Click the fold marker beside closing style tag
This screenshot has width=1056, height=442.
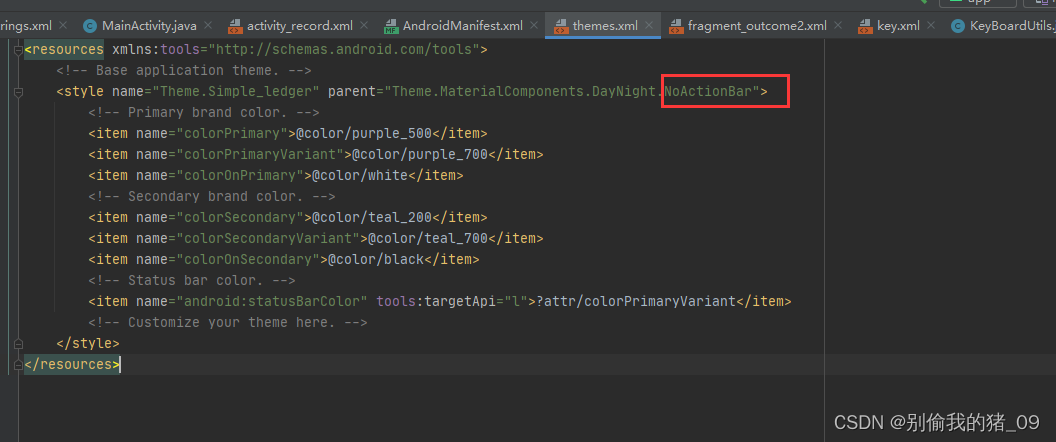pos(18,342)
